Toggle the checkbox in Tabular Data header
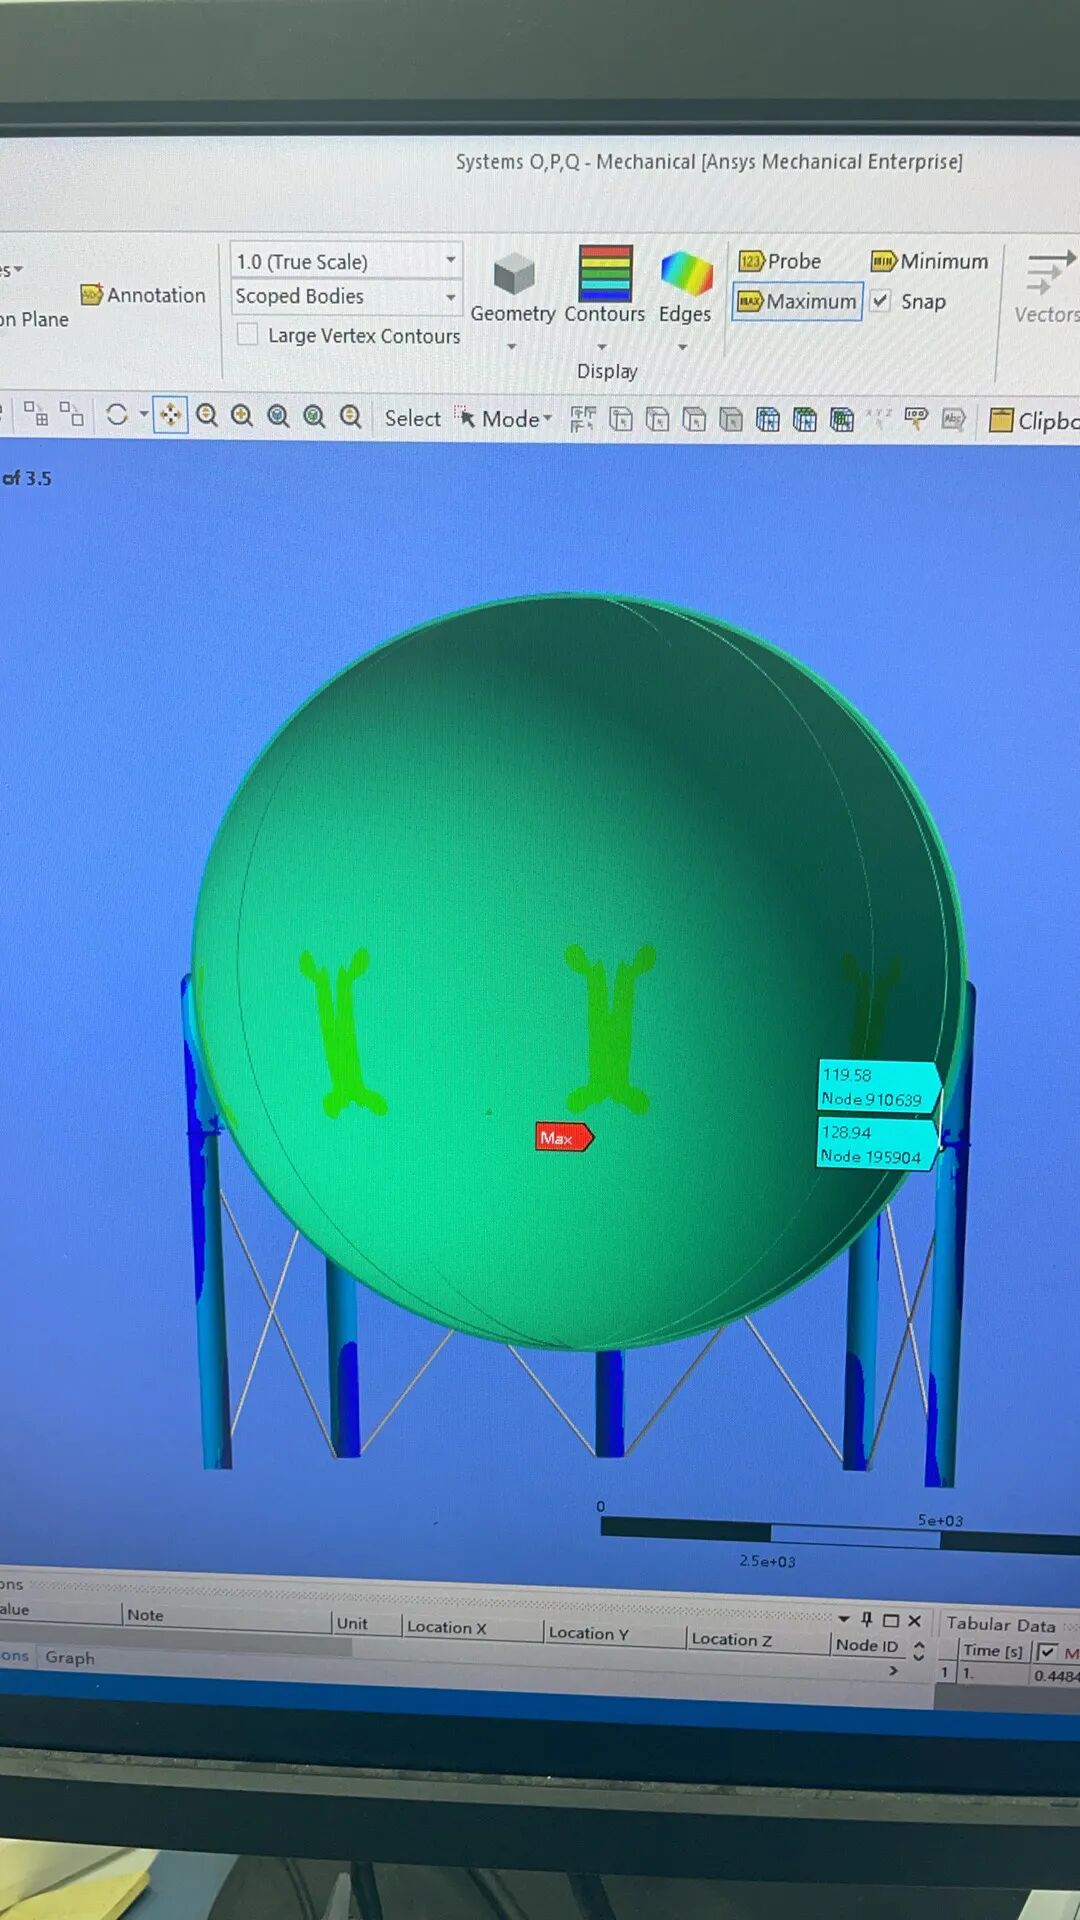1080x1920 pixels. [x=1046, y=1651]
